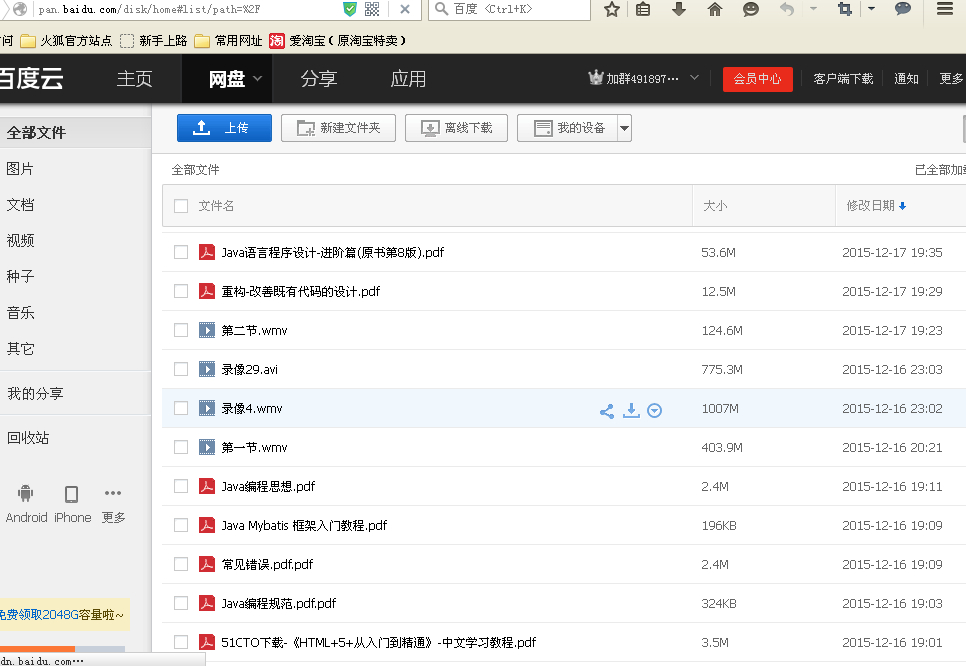Viewport: 966px width, 666px height.
Task: Click the undo arrow icon in browser toolbar
Action: pos(787,9)
